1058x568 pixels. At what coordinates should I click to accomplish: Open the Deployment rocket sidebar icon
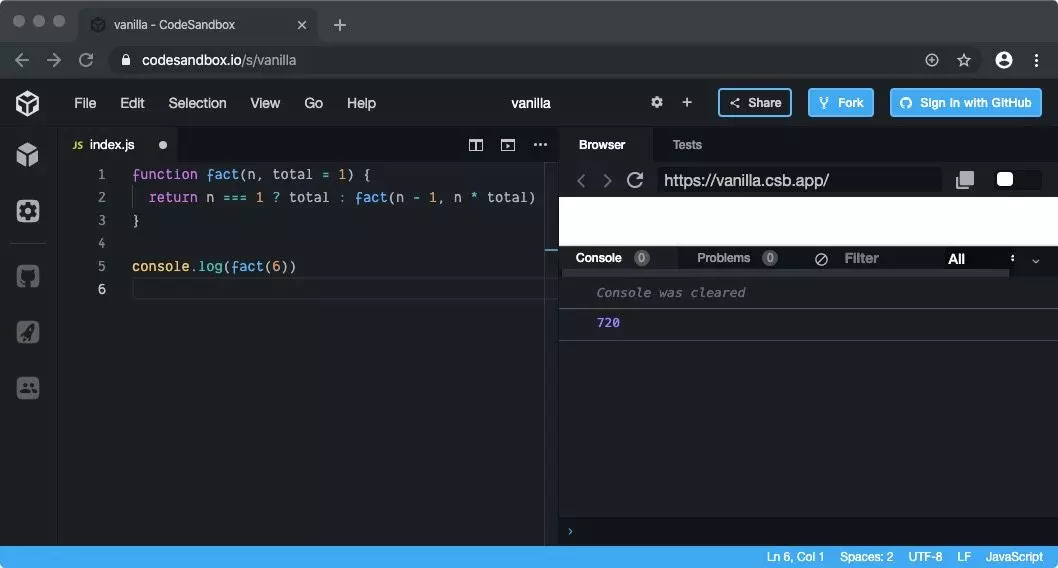[x=28, y=332]
